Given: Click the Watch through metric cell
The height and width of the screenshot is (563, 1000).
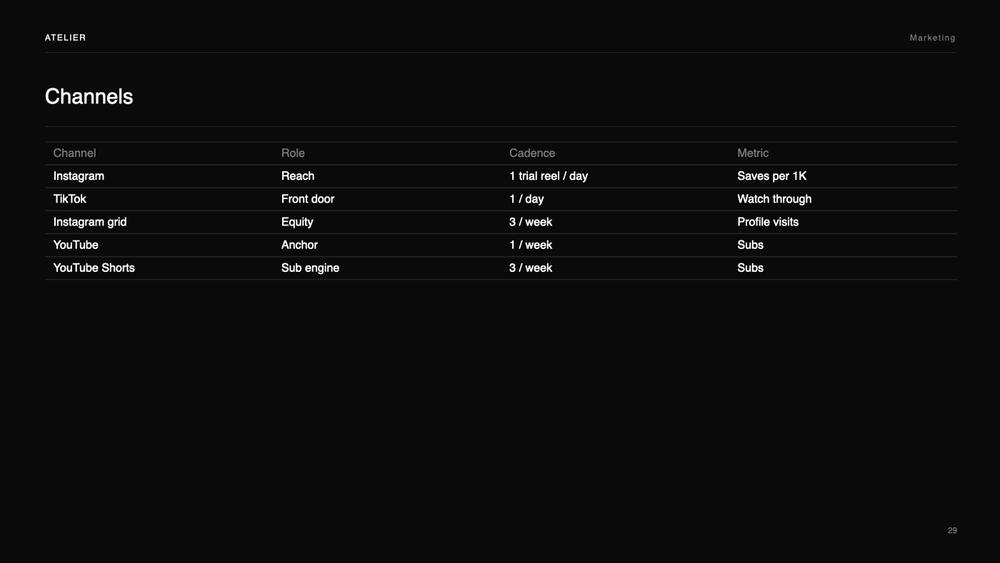Looking at the screenshot, I should point(774,199).
